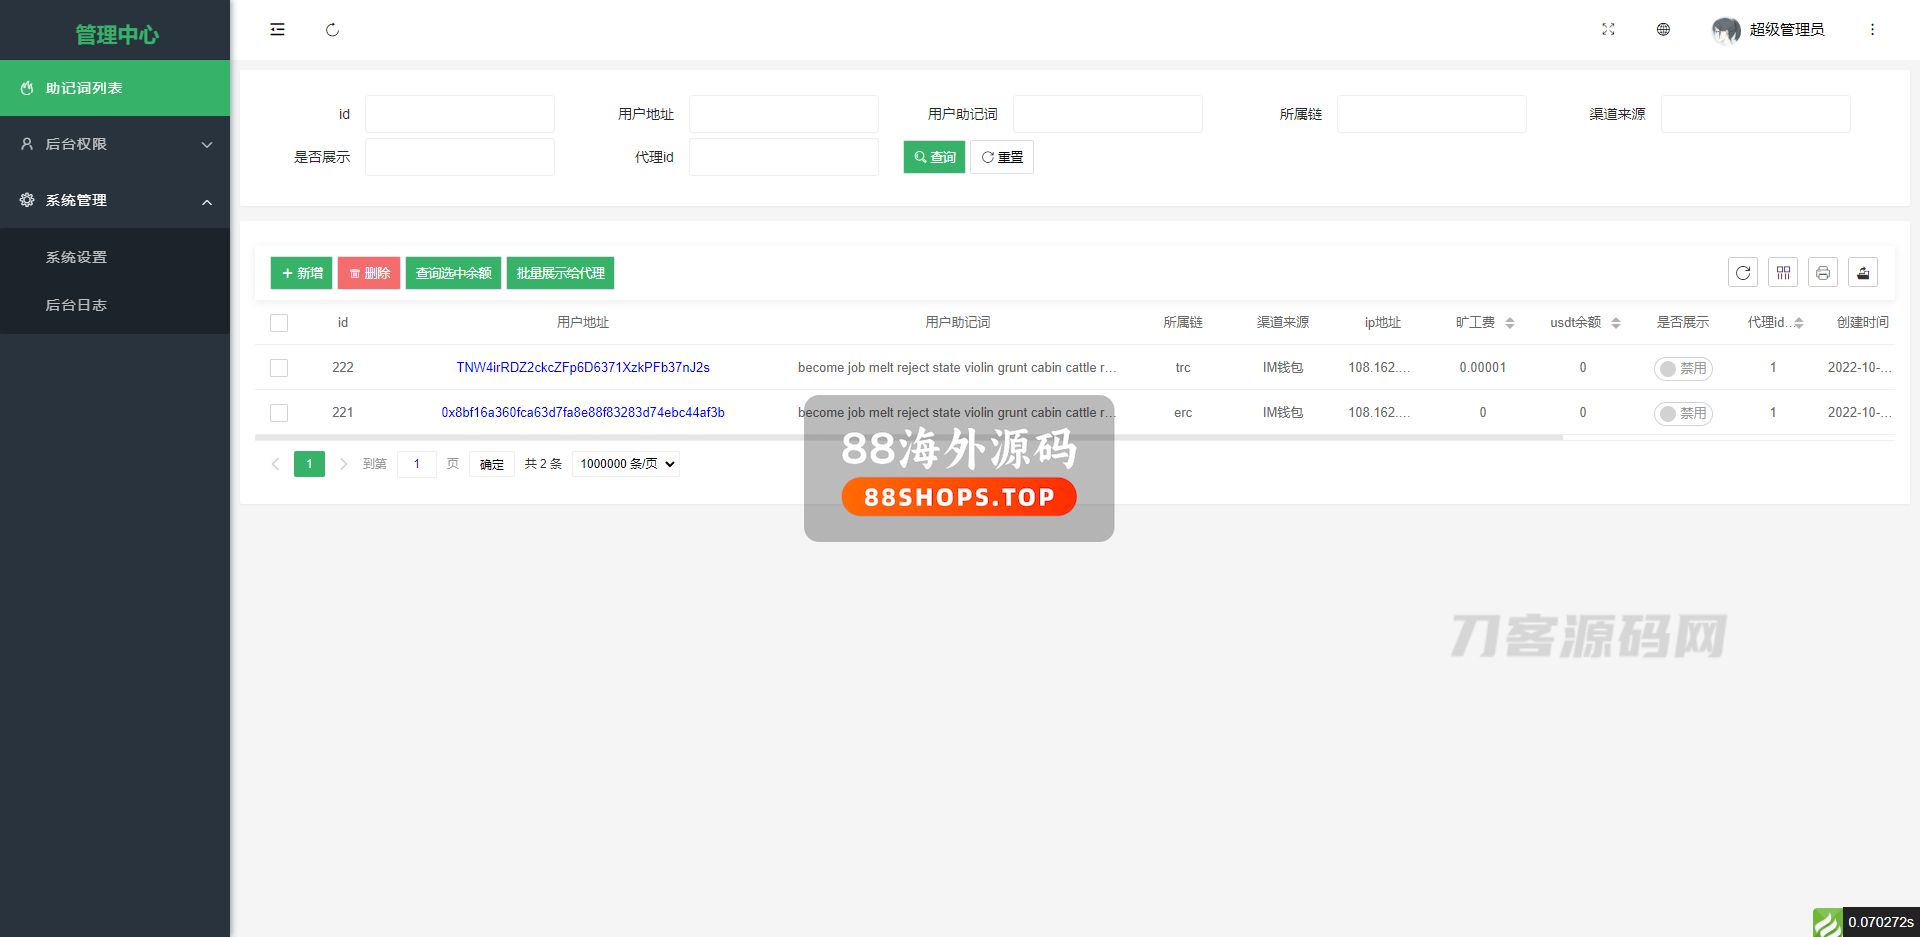Select the checkbox for row id 222
This screenshot has height=937, width=1920.
click(279, 368)
